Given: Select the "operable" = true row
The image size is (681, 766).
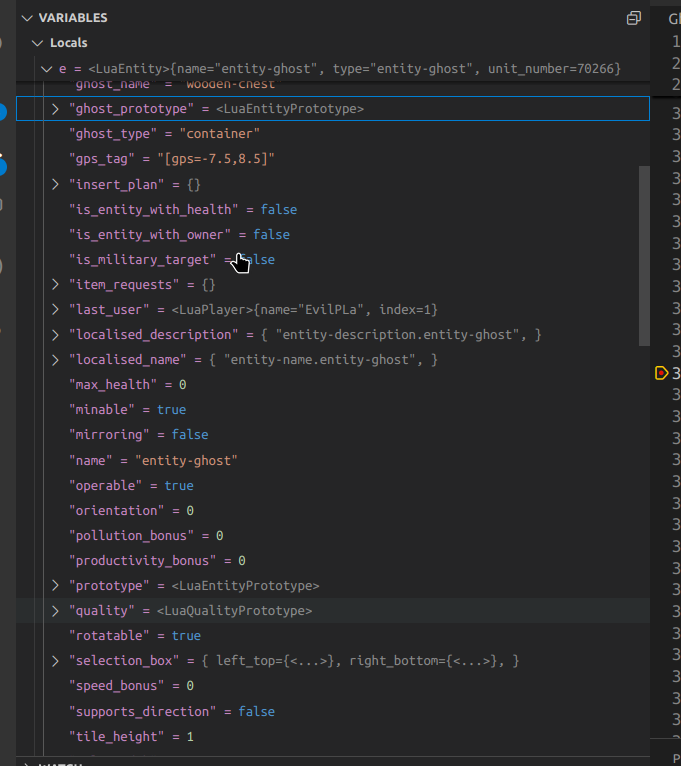Looking at the screenshot, I should click(x=333, y=486).
